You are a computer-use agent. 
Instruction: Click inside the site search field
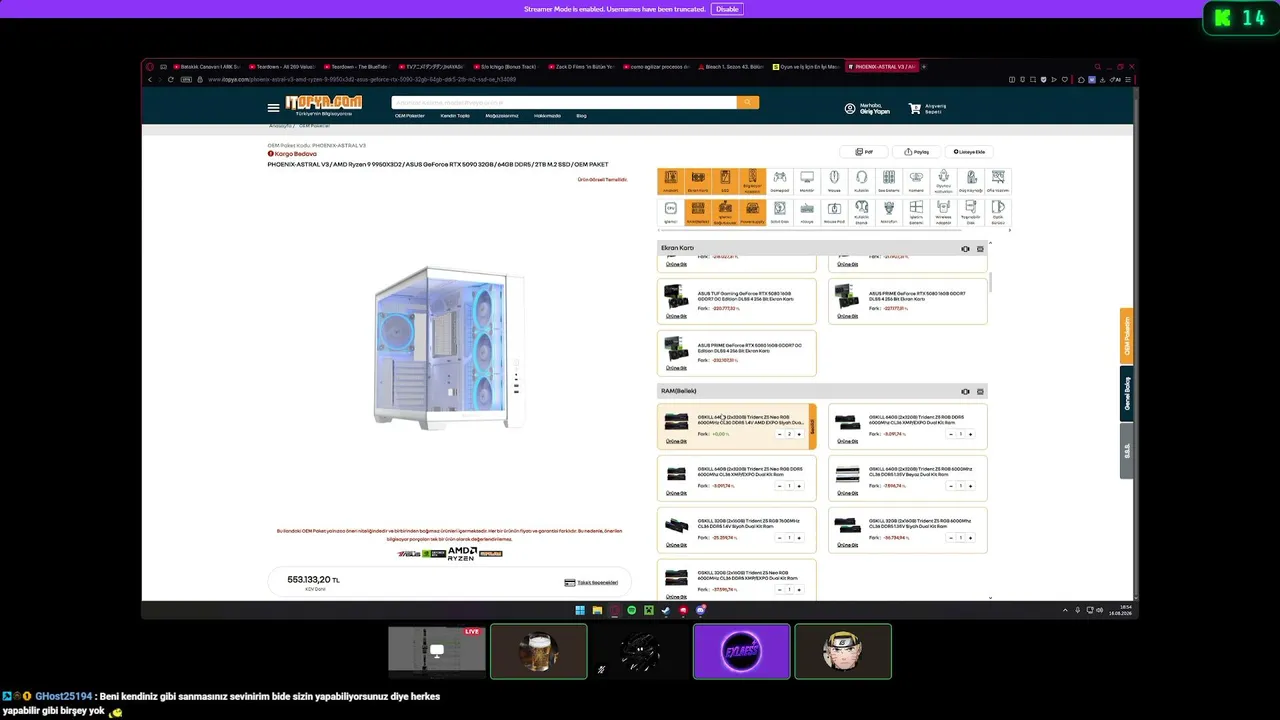[564, 102]
